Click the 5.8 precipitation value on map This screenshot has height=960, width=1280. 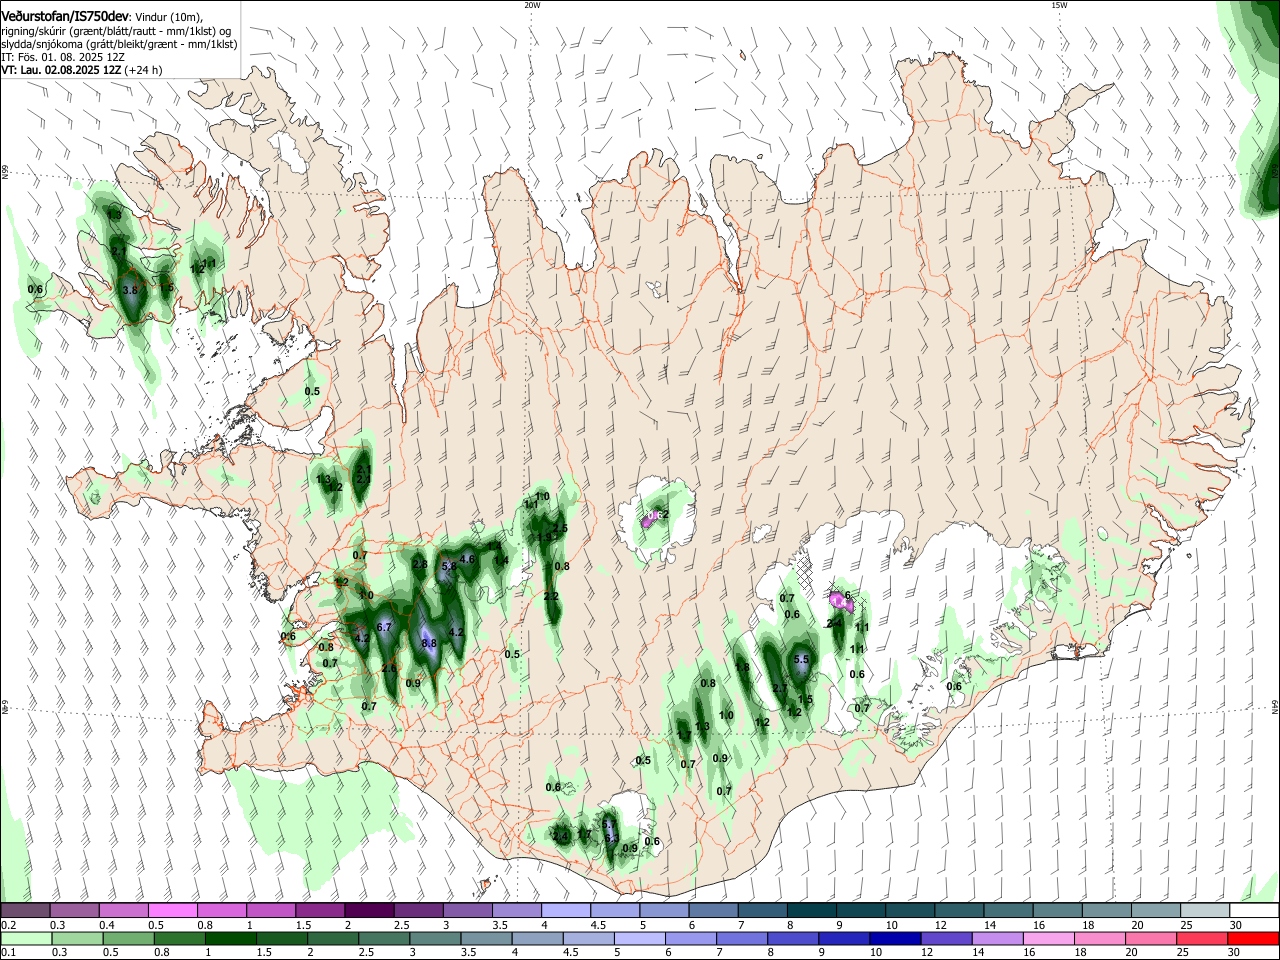(x=449, y=566)
